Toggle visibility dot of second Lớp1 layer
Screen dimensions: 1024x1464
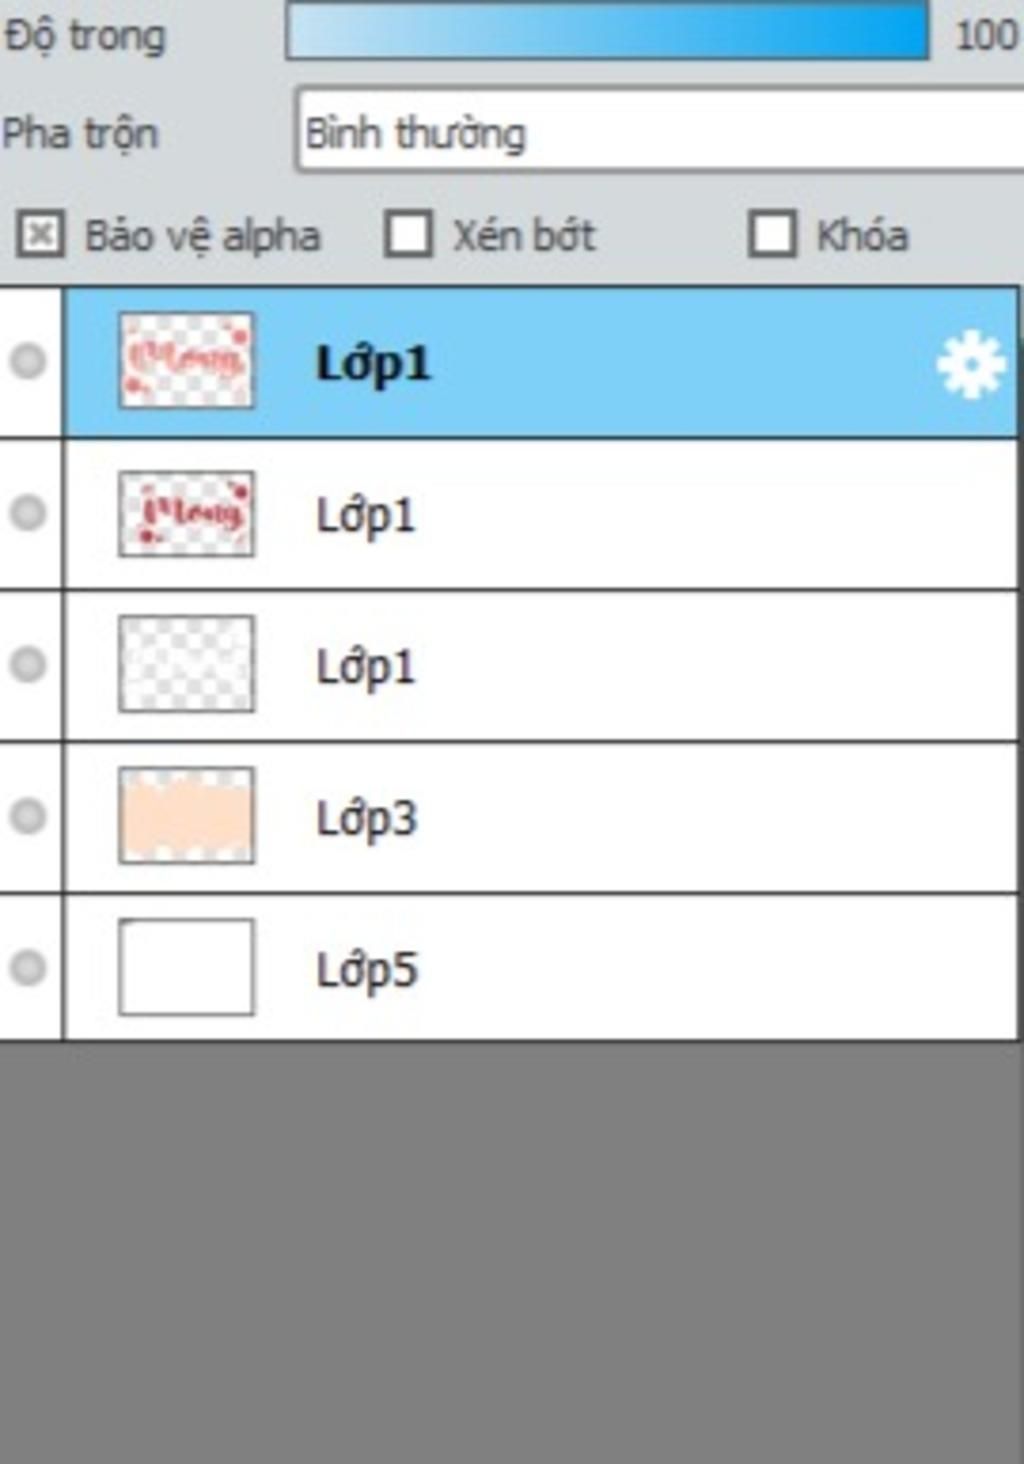point(28,513)
